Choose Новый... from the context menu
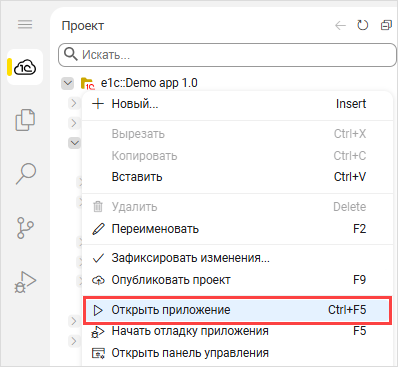 [237, 104]
